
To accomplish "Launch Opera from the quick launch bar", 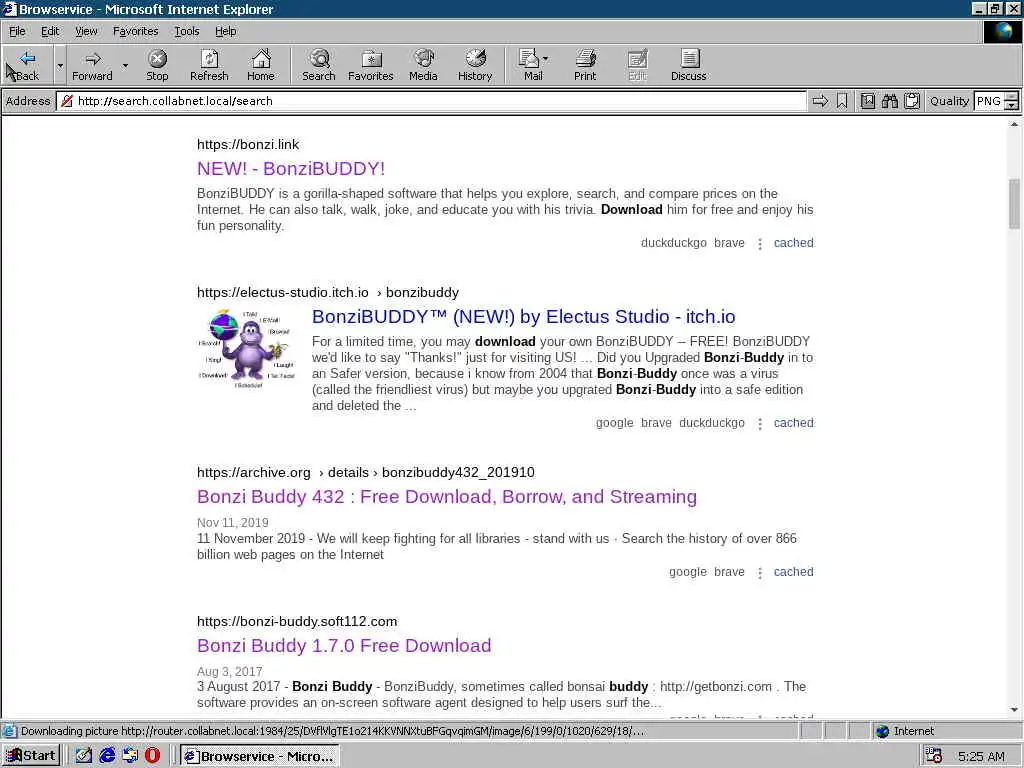I will (152, 756).
